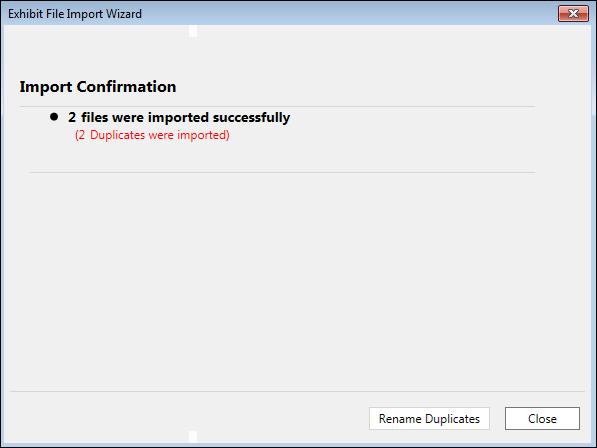Click the divider line below the duplicates notice

tap(283, 172)
